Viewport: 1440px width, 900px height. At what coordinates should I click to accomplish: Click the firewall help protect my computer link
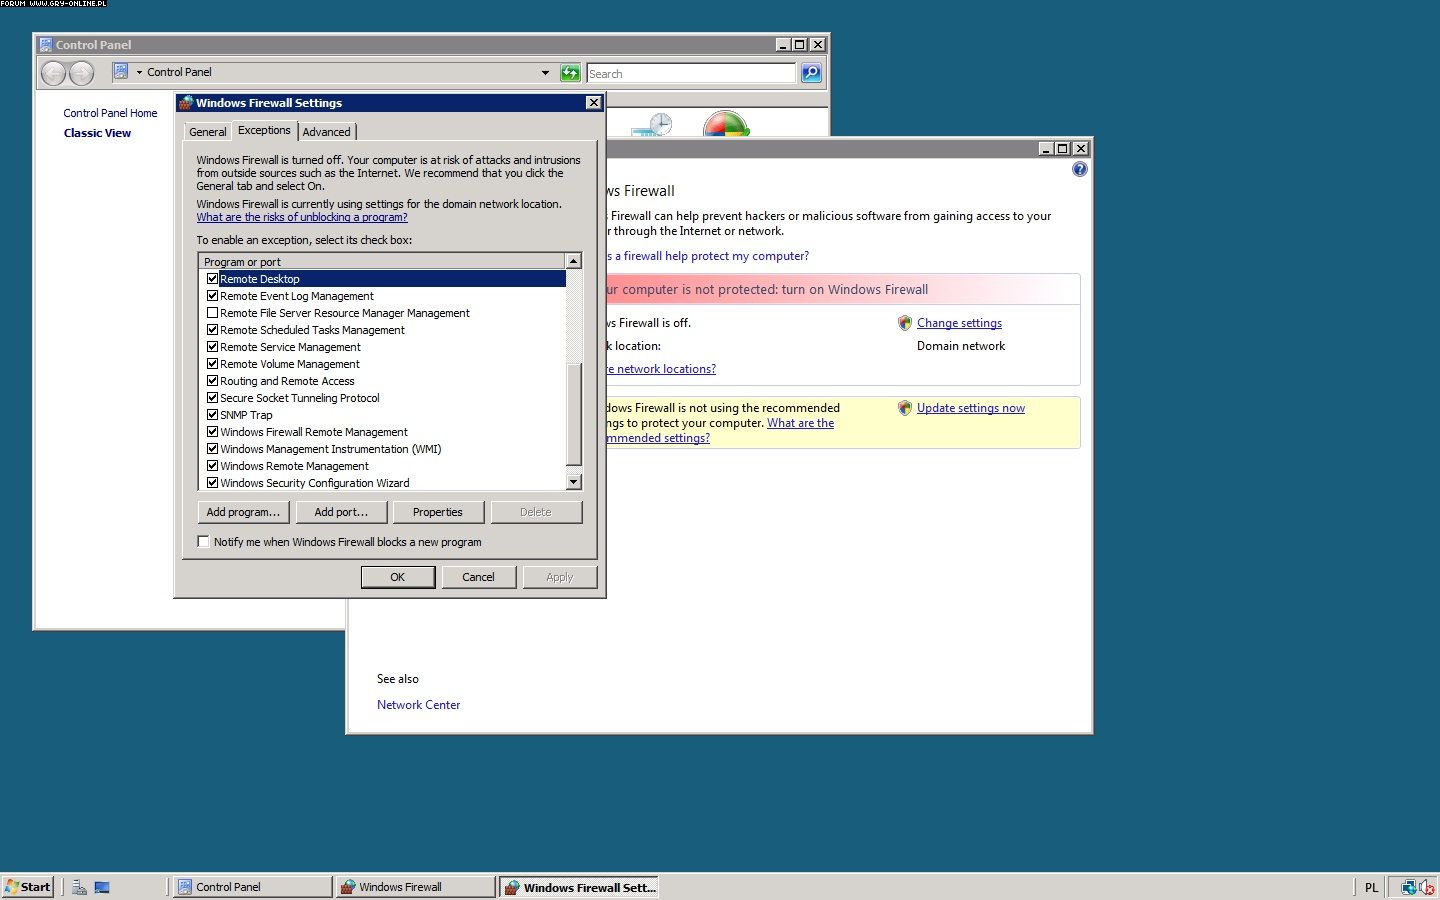[x=708, y=256]
